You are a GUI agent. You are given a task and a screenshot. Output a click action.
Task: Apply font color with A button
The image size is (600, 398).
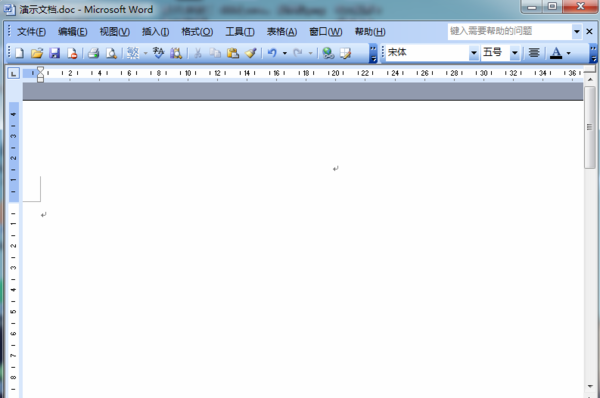click(x=556, y=53)
